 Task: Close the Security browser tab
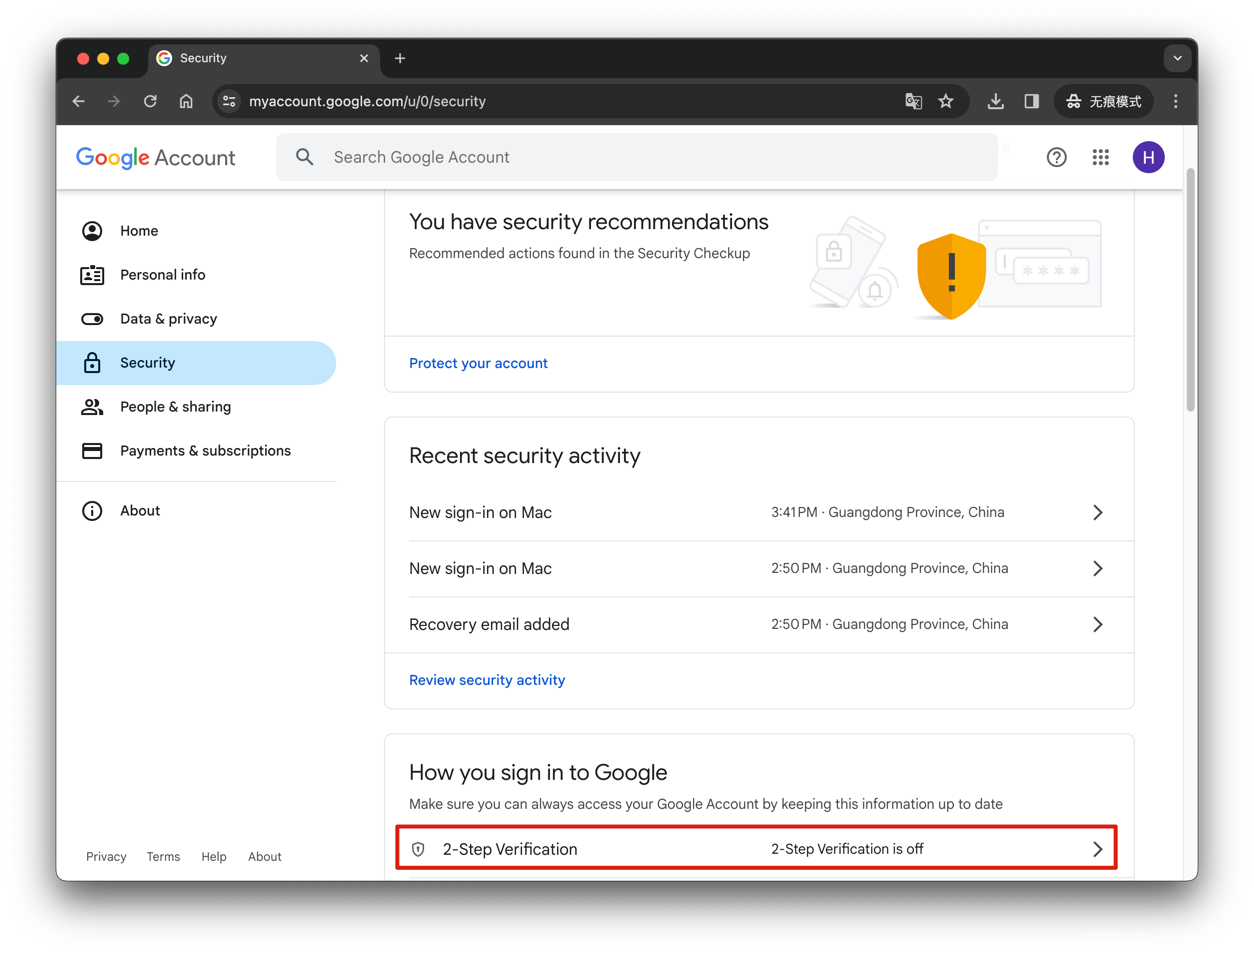tap(364, 58)
